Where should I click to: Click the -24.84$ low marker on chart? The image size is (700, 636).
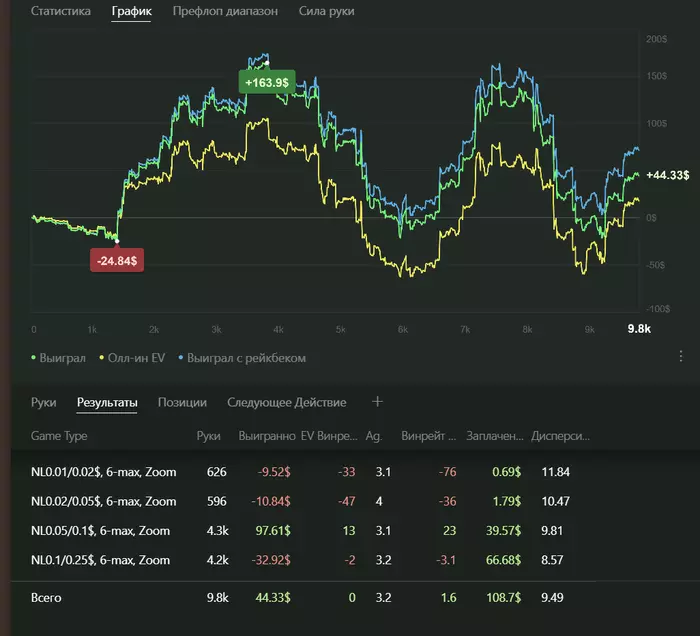118,260
